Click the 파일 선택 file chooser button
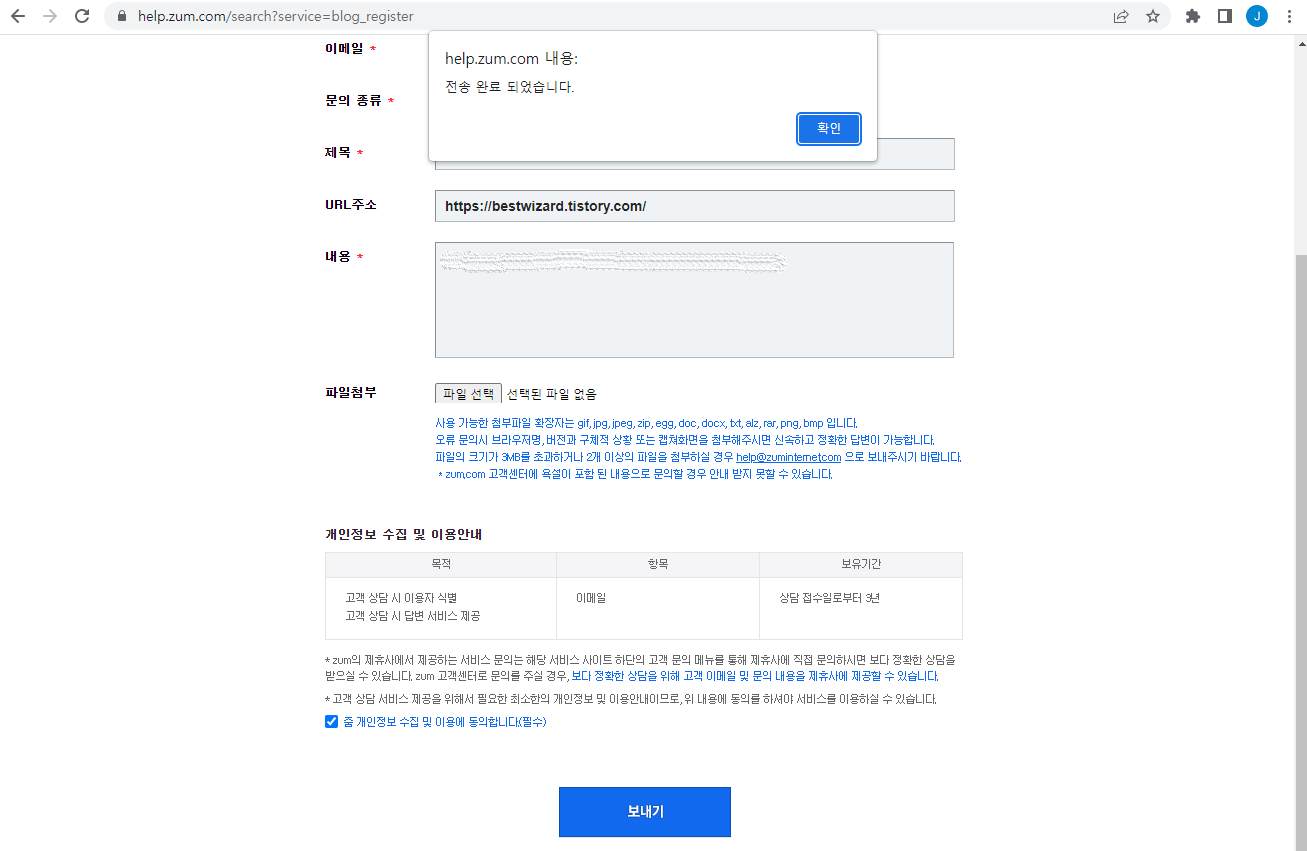This screenshot has width=1307, height=851. (x=467, y=392)
